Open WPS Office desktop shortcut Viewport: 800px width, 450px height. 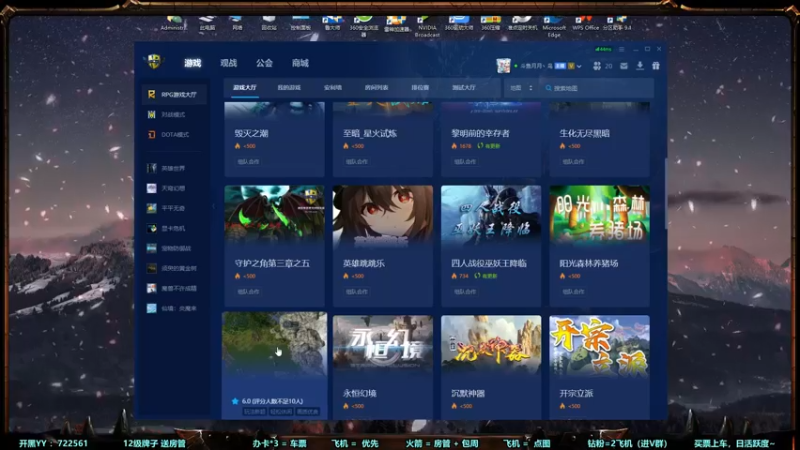point(585,24)
